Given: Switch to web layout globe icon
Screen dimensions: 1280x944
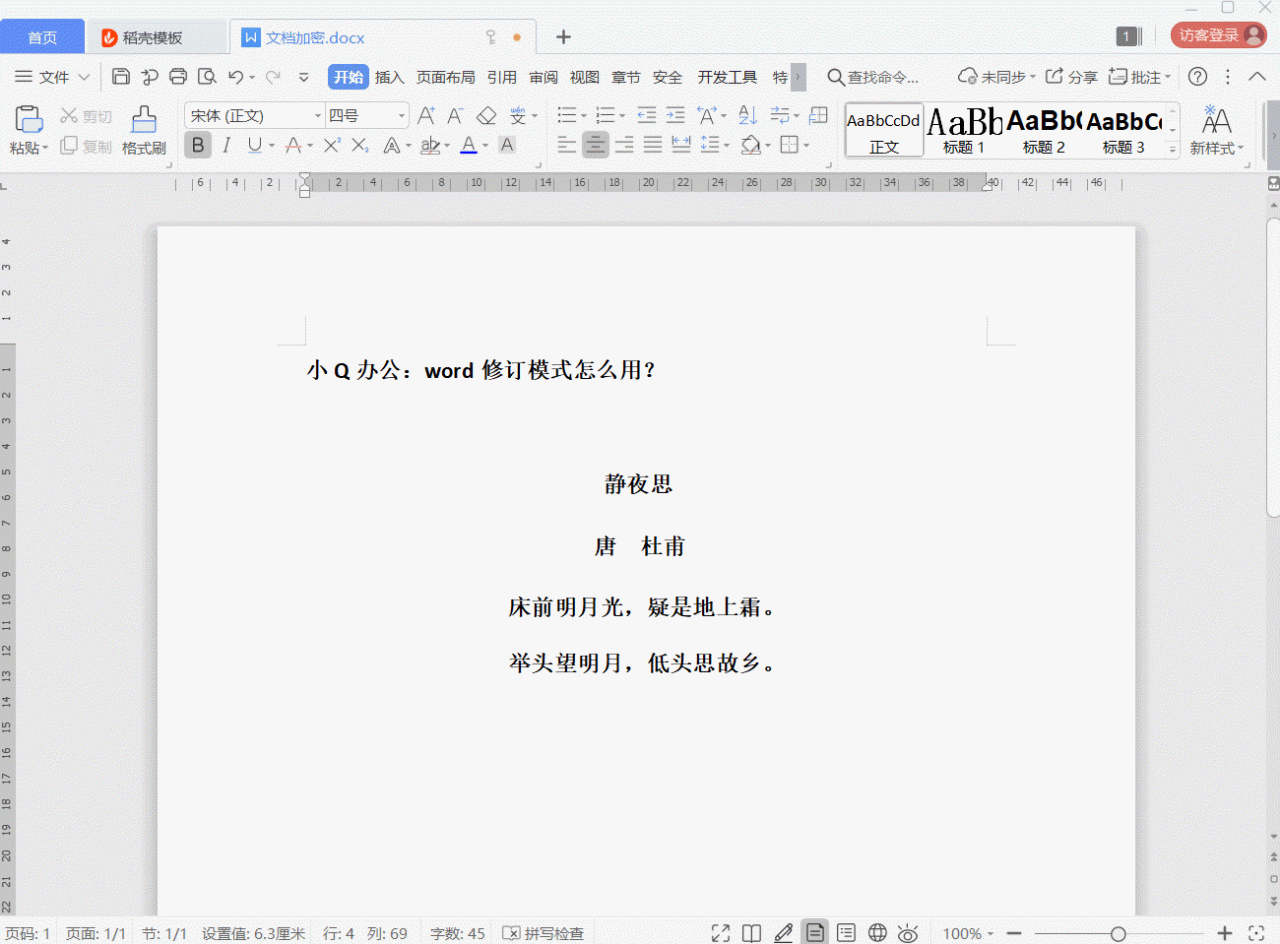Looking at the screenshot, I should point(877,933).
